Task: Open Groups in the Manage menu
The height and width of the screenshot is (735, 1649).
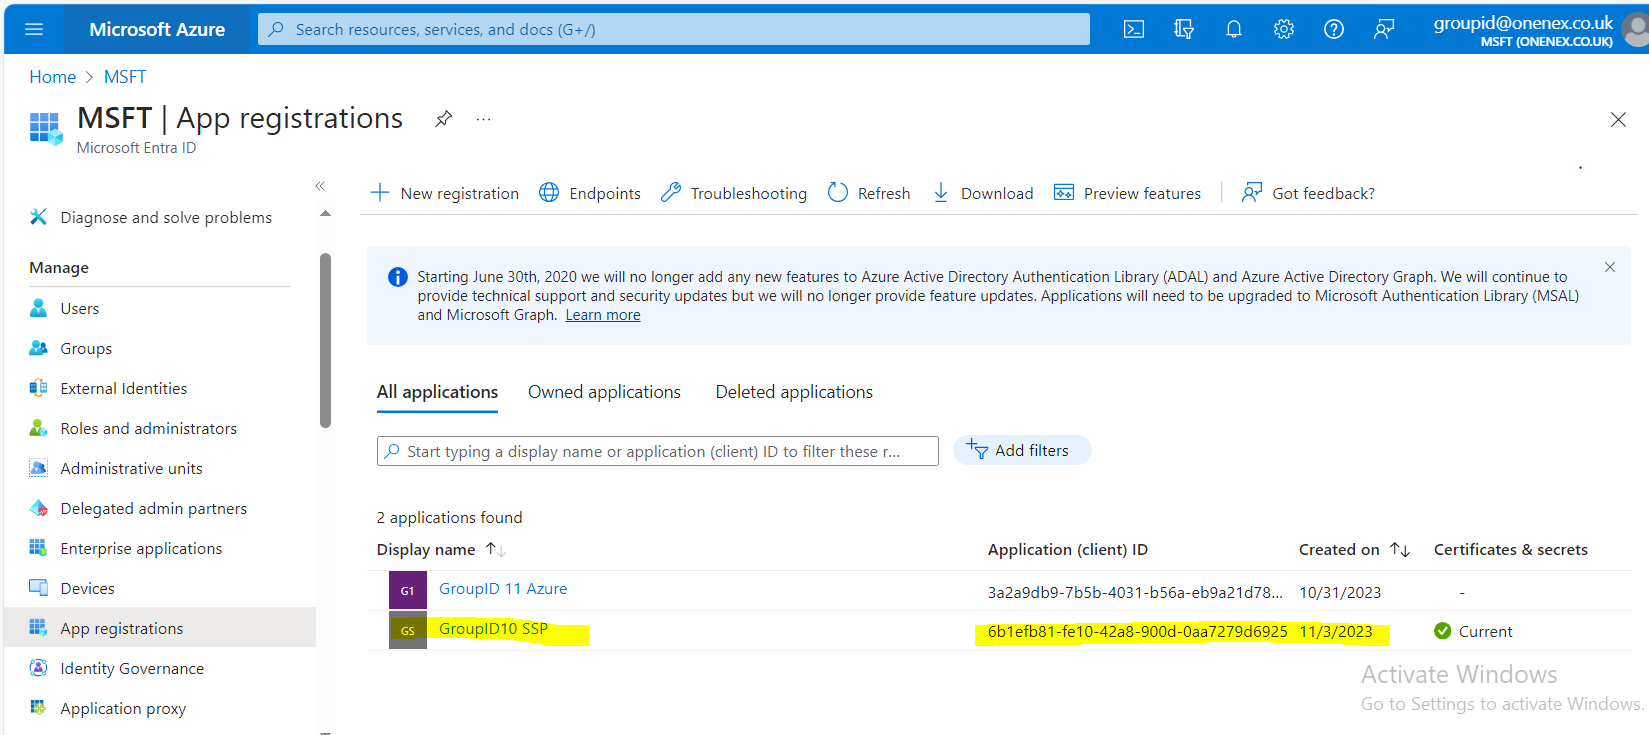Action: point(86,348)
